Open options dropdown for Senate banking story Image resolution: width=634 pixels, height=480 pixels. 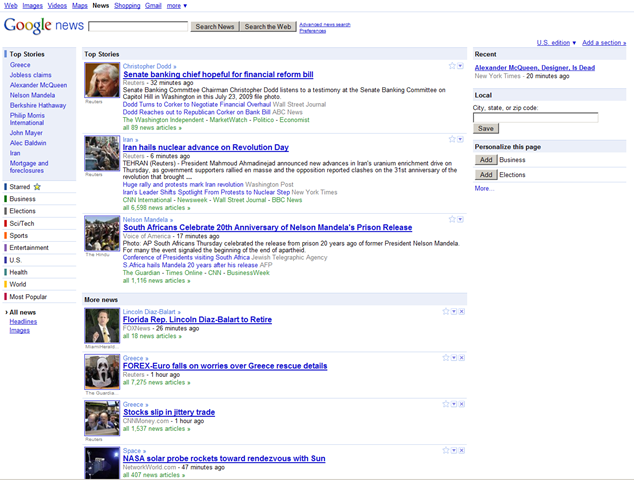(460, 66)
